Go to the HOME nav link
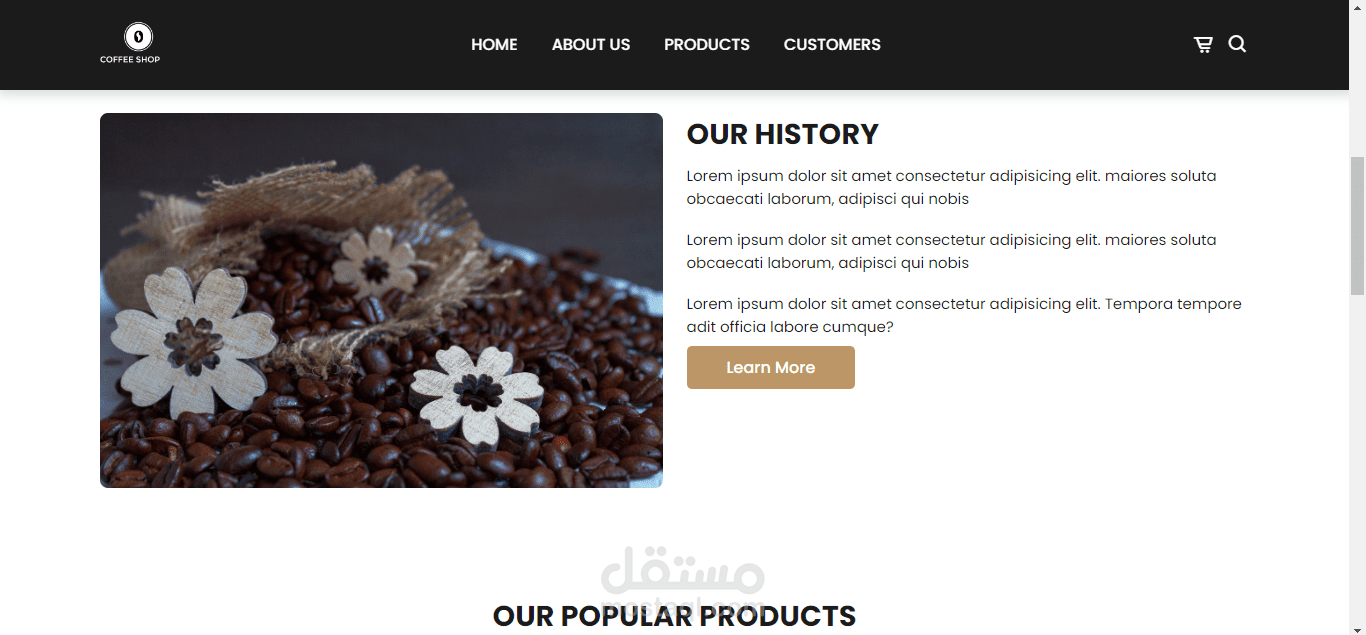 (x=494, y=44)
